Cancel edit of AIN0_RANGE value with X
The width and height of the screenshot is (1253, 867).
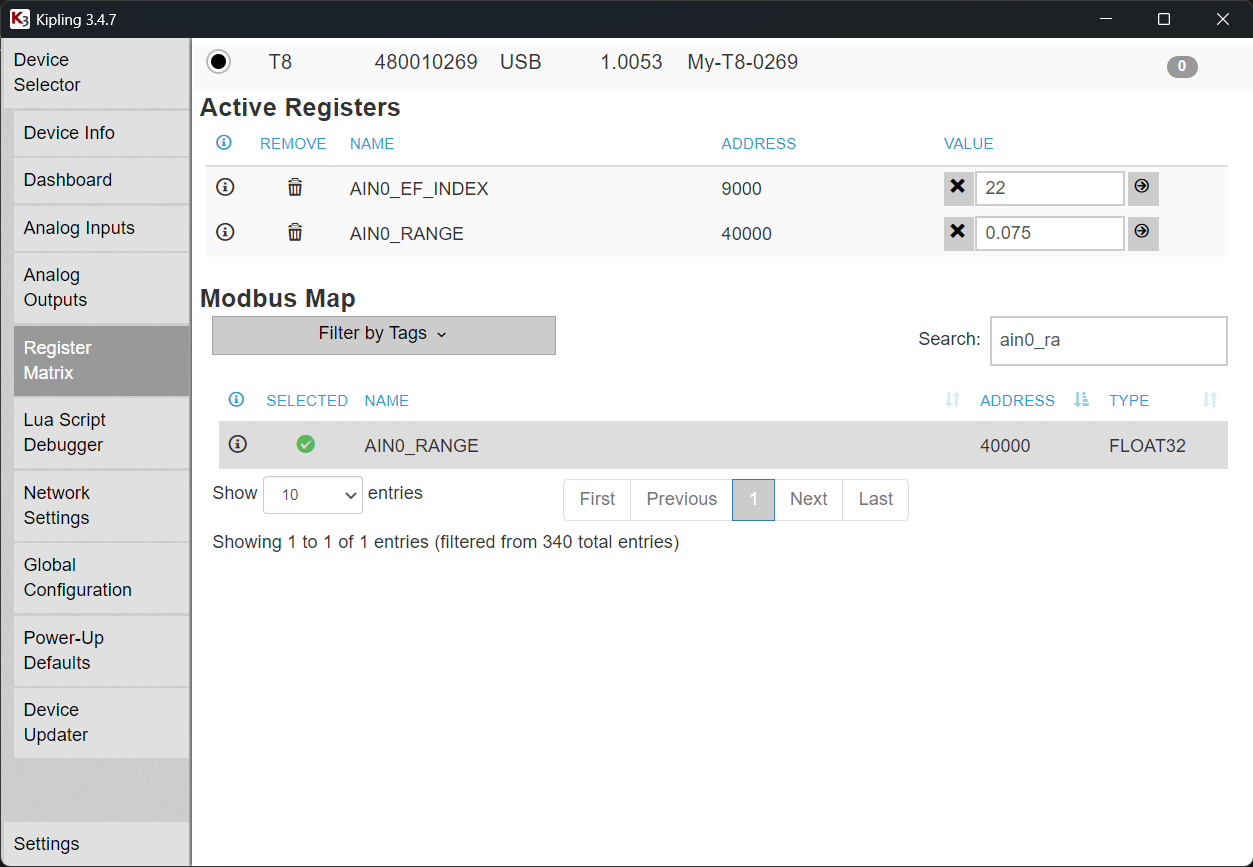pos(958,232)
